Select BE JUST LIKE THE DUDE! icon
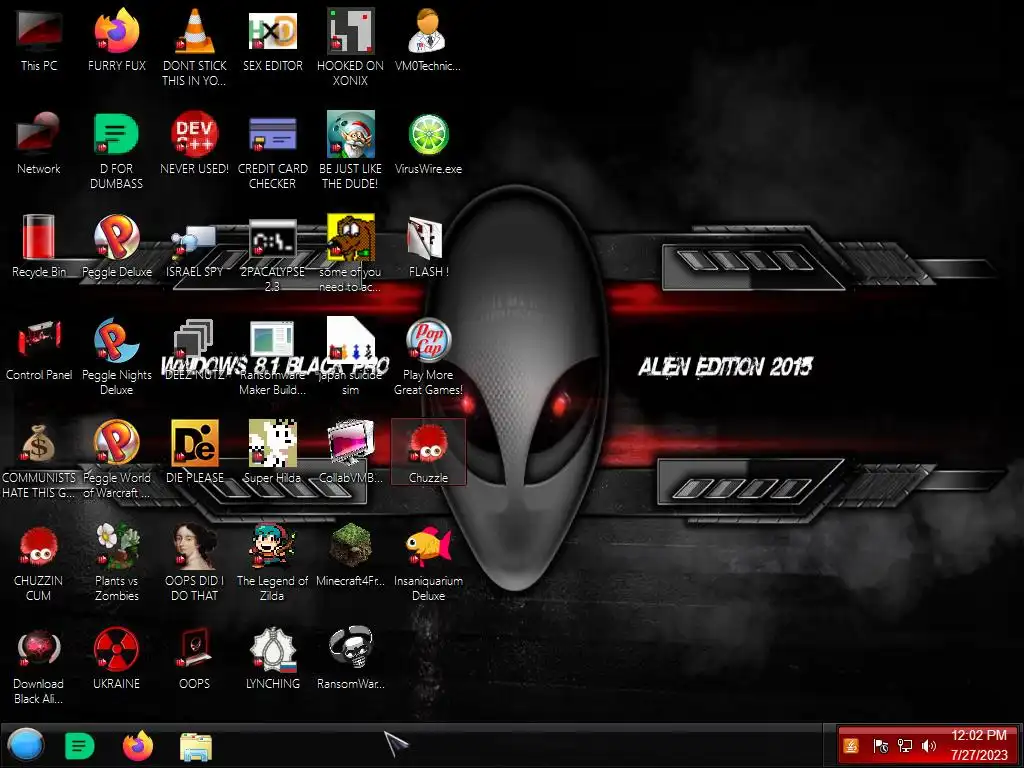The height and width of the screenshot is (768, 1024). pyautogui.click(x=351, y=150)
